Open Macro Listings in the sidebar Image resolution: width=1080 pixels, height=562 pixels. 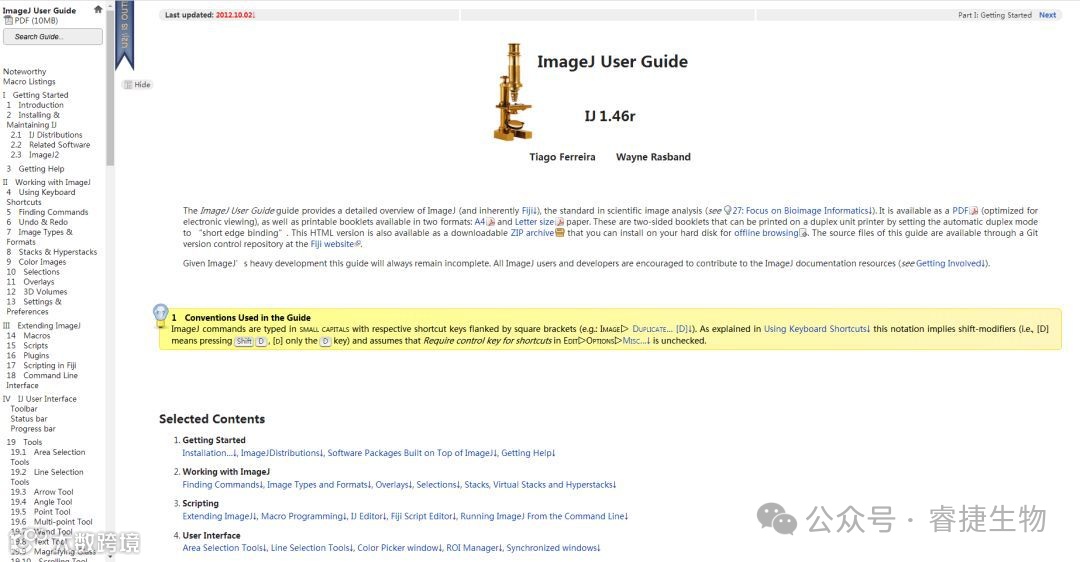[29, 81]
